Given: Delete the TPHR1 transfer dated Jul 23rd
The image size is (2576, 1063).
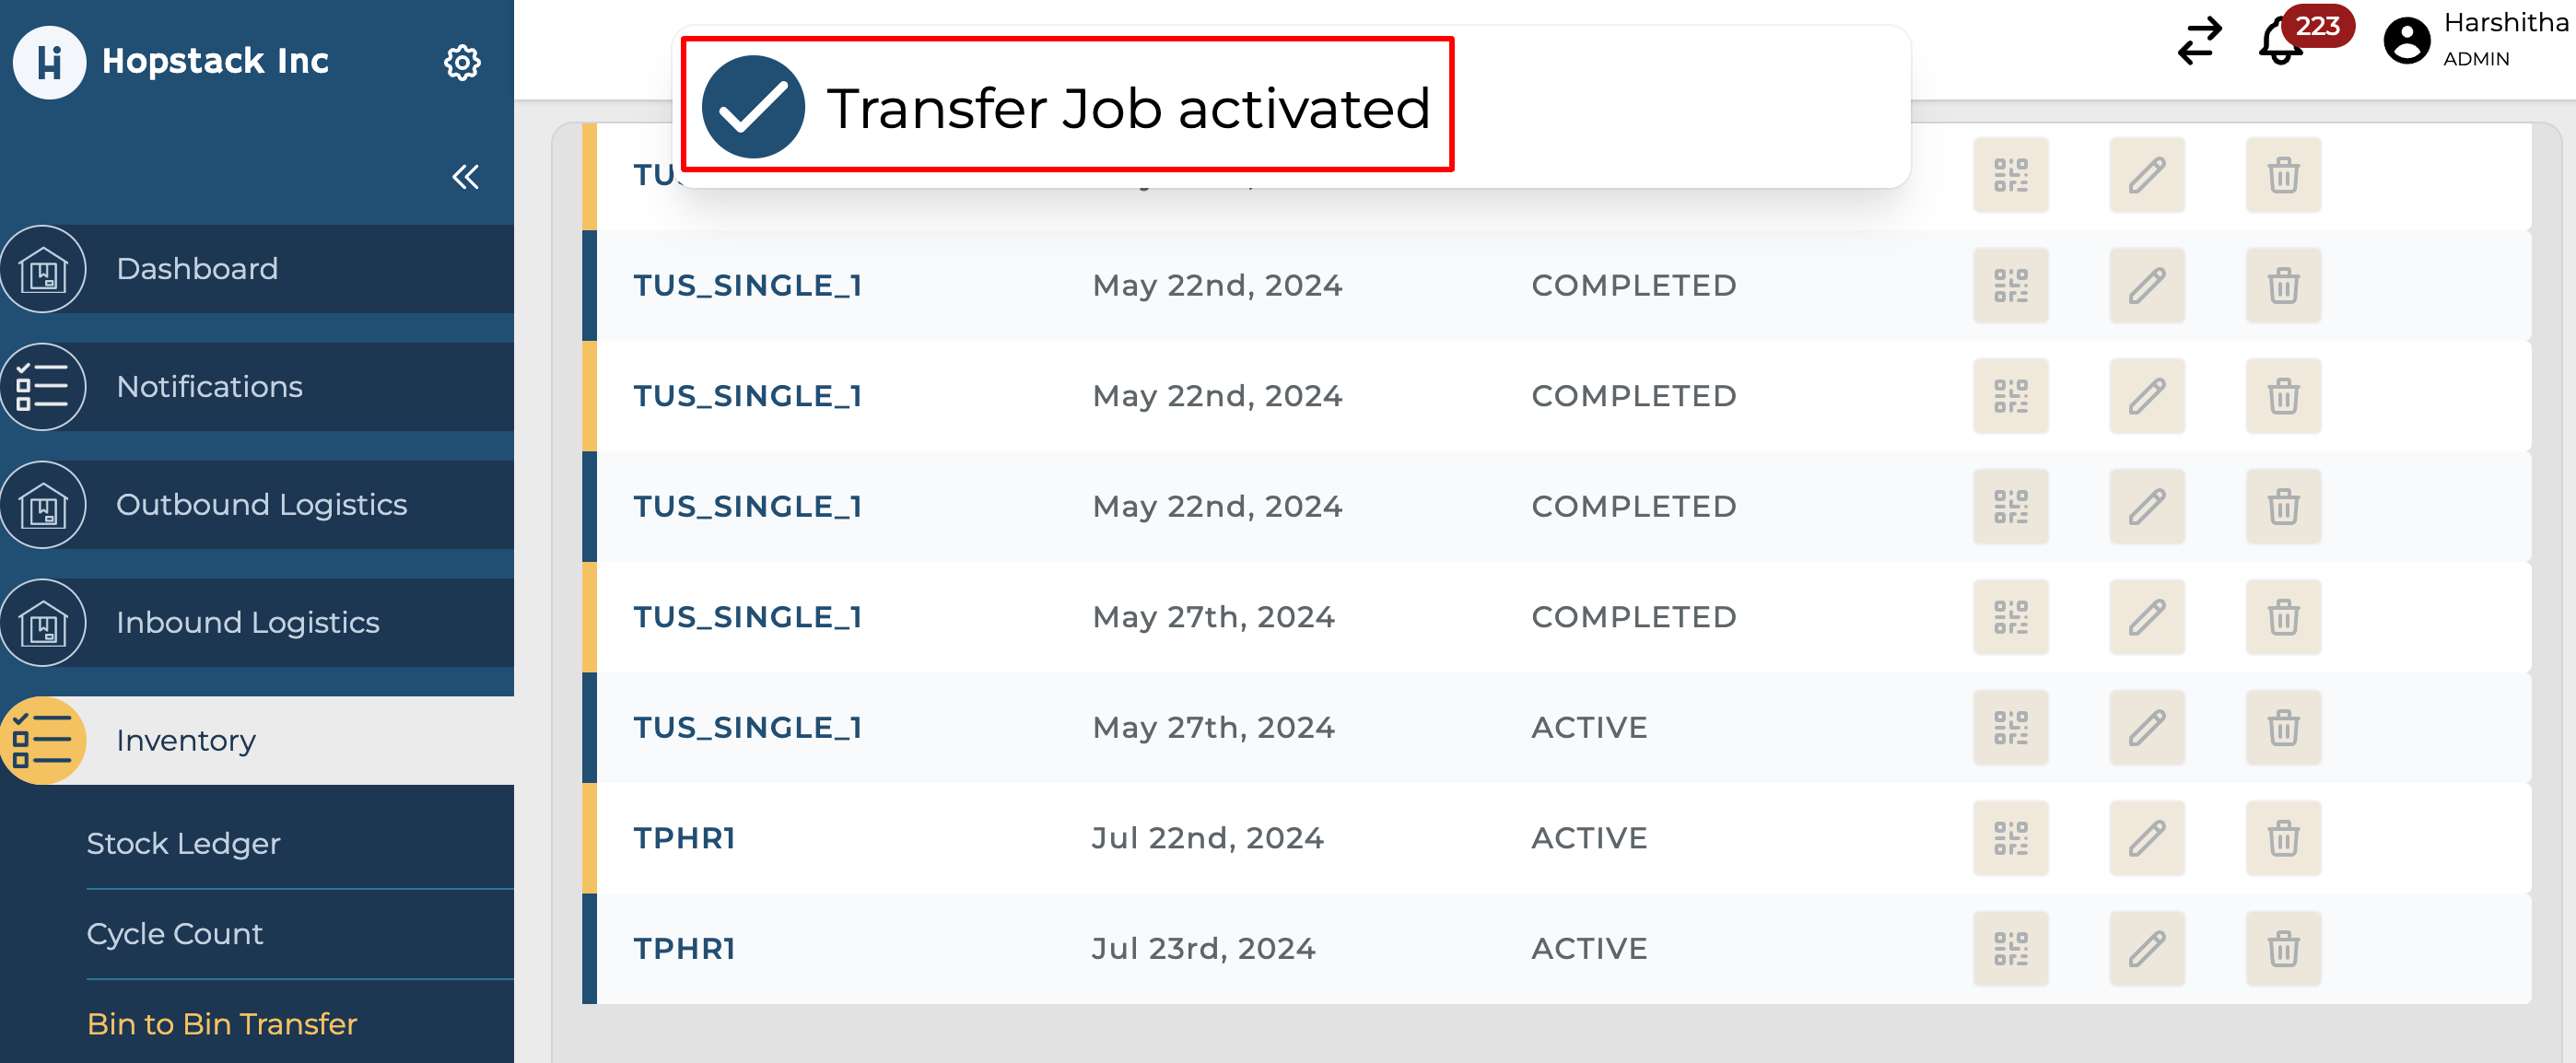Looking at the screenshot, I should click(2283, 948).
